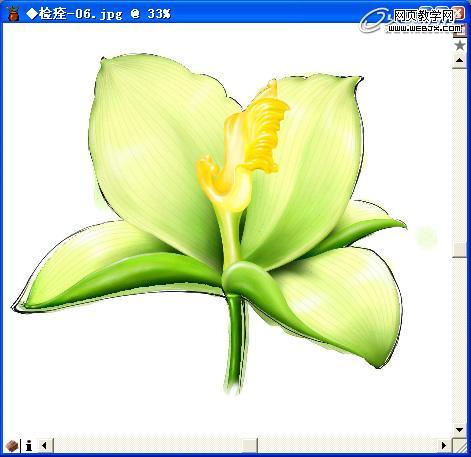Click the brown cube icon in the bottom-left corner

click(12, 445)
